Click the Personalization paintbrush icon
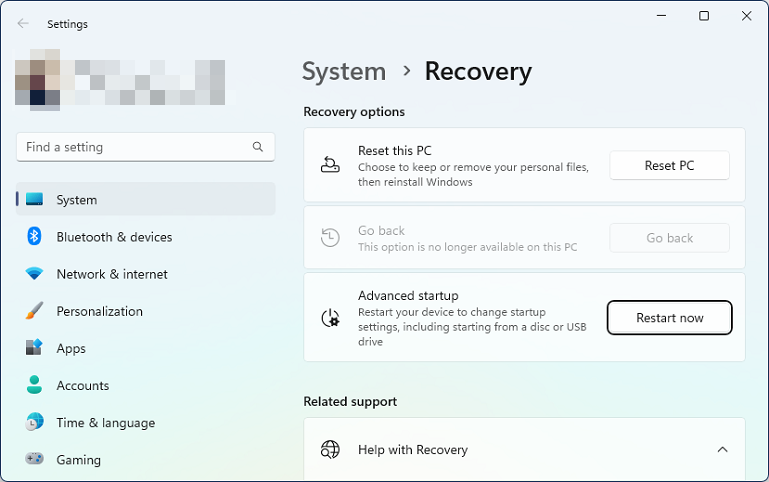This screenshot has width=769, height=482. coord(34,310)
